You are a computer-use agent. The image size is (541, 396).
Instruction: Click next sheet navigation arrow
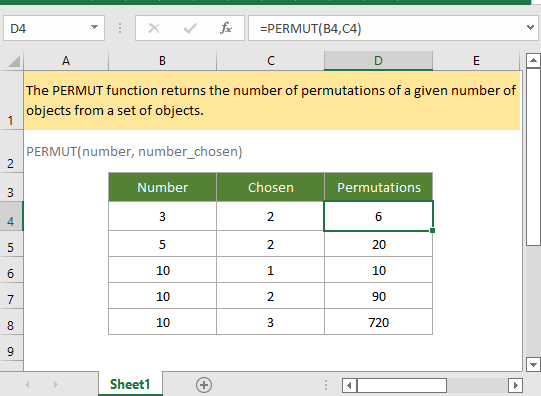coord(56,384)
